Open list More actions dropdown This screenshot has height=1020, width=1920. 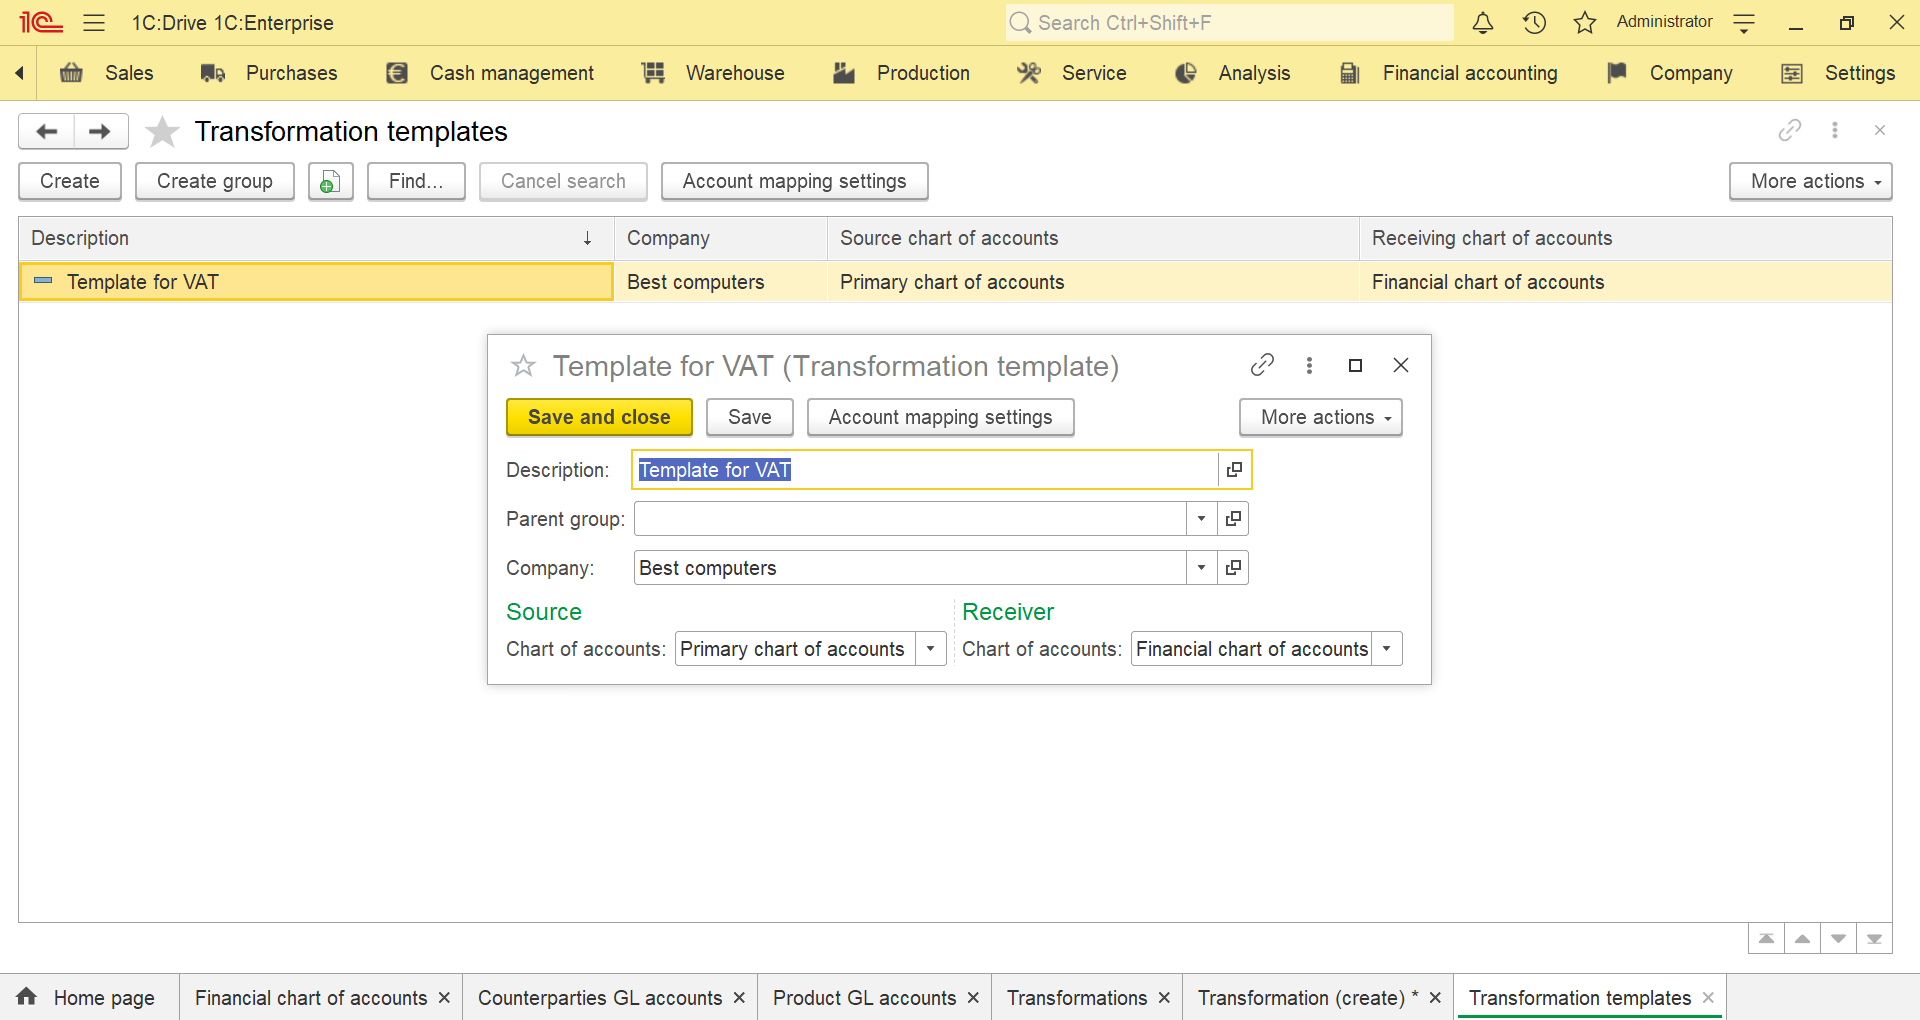[x=1810, y=181]
